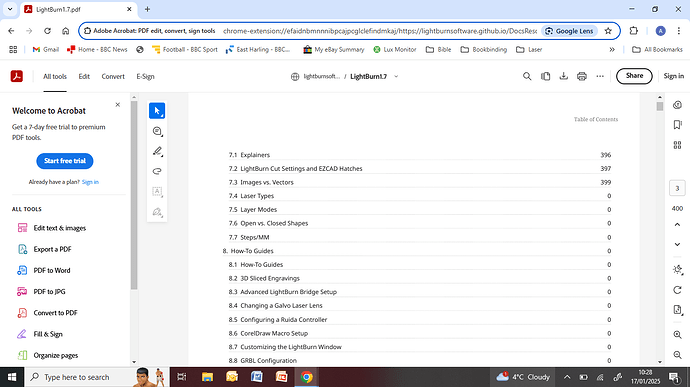Open the page fit options icon
This screenshot has width=690, height=387.
pyautogui.click(x=677, y=310)
